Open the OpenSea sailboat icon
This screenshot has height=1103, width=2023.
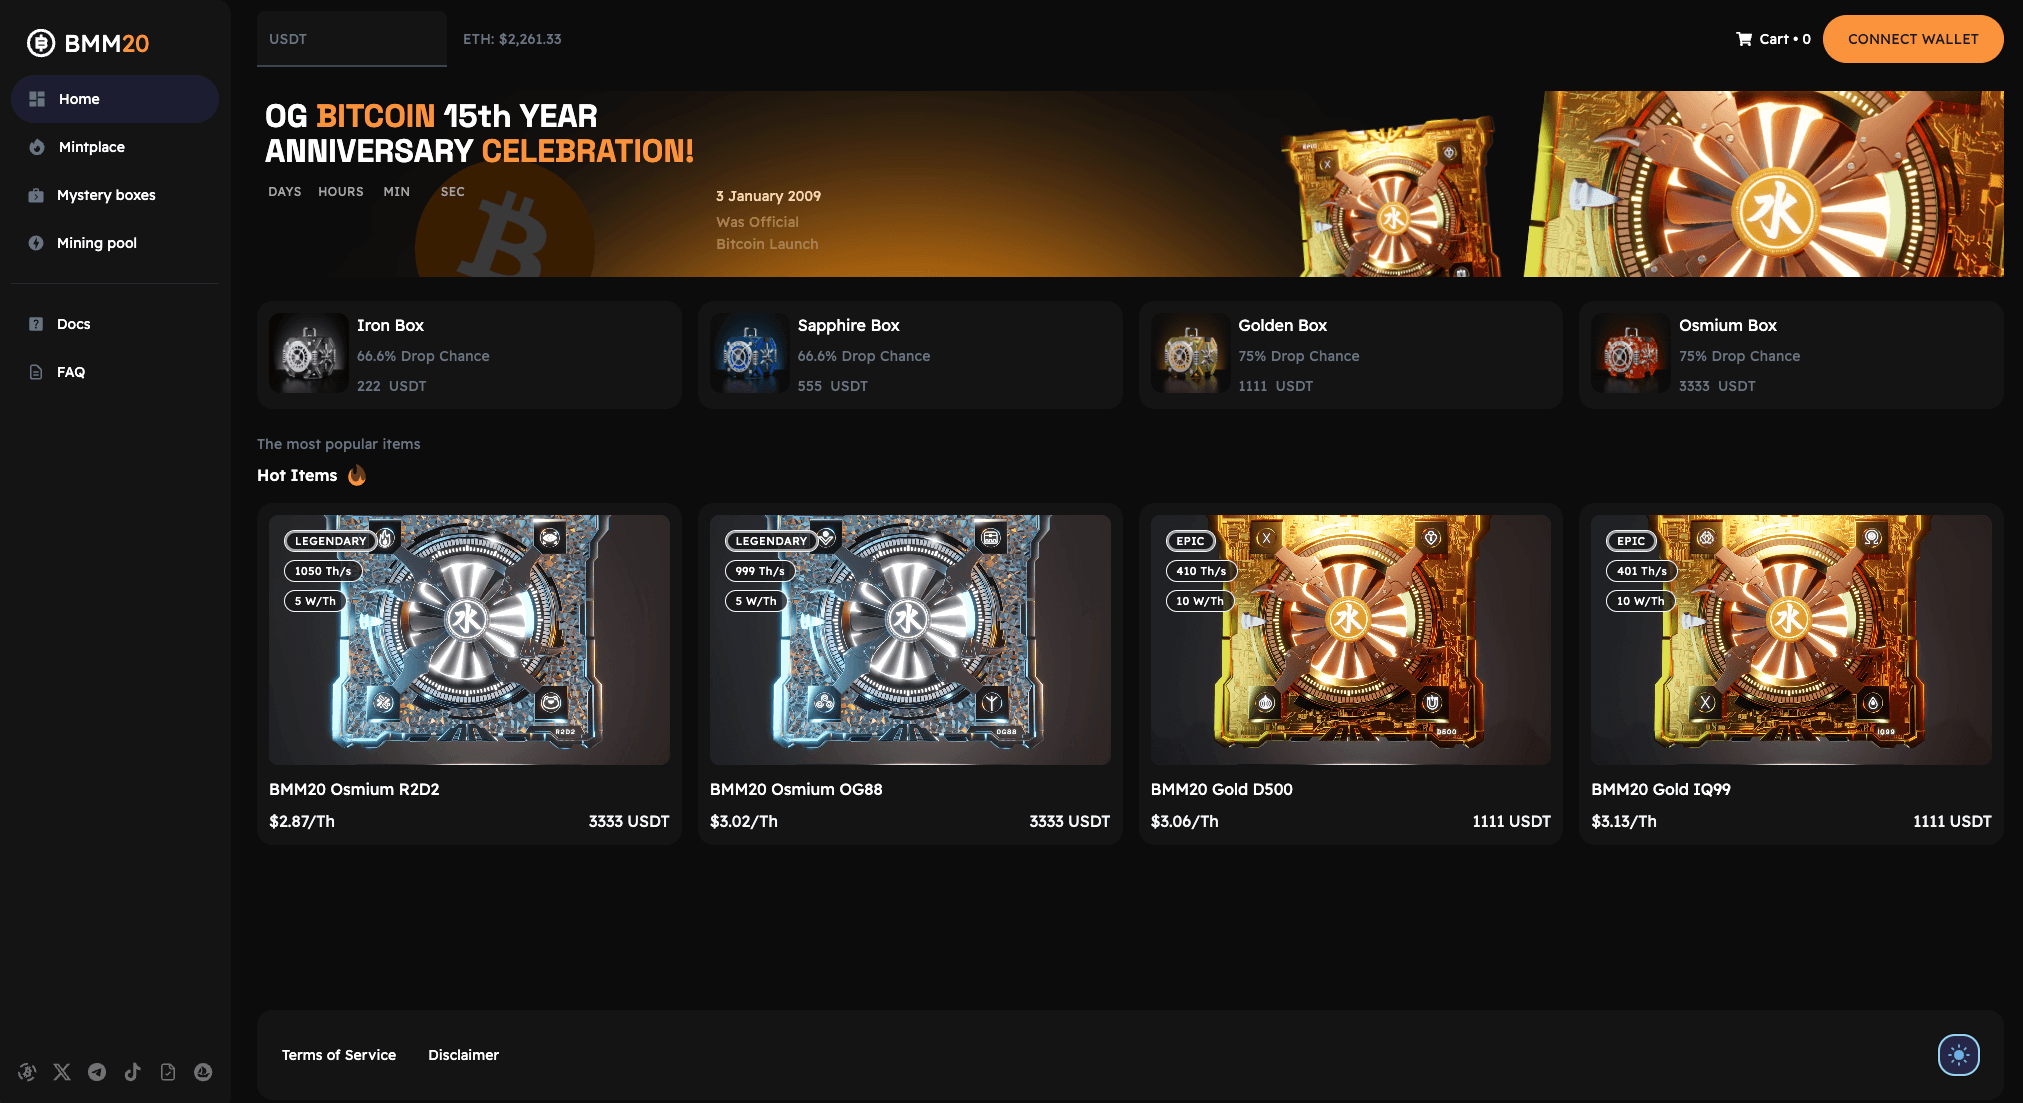[203, 1072]
